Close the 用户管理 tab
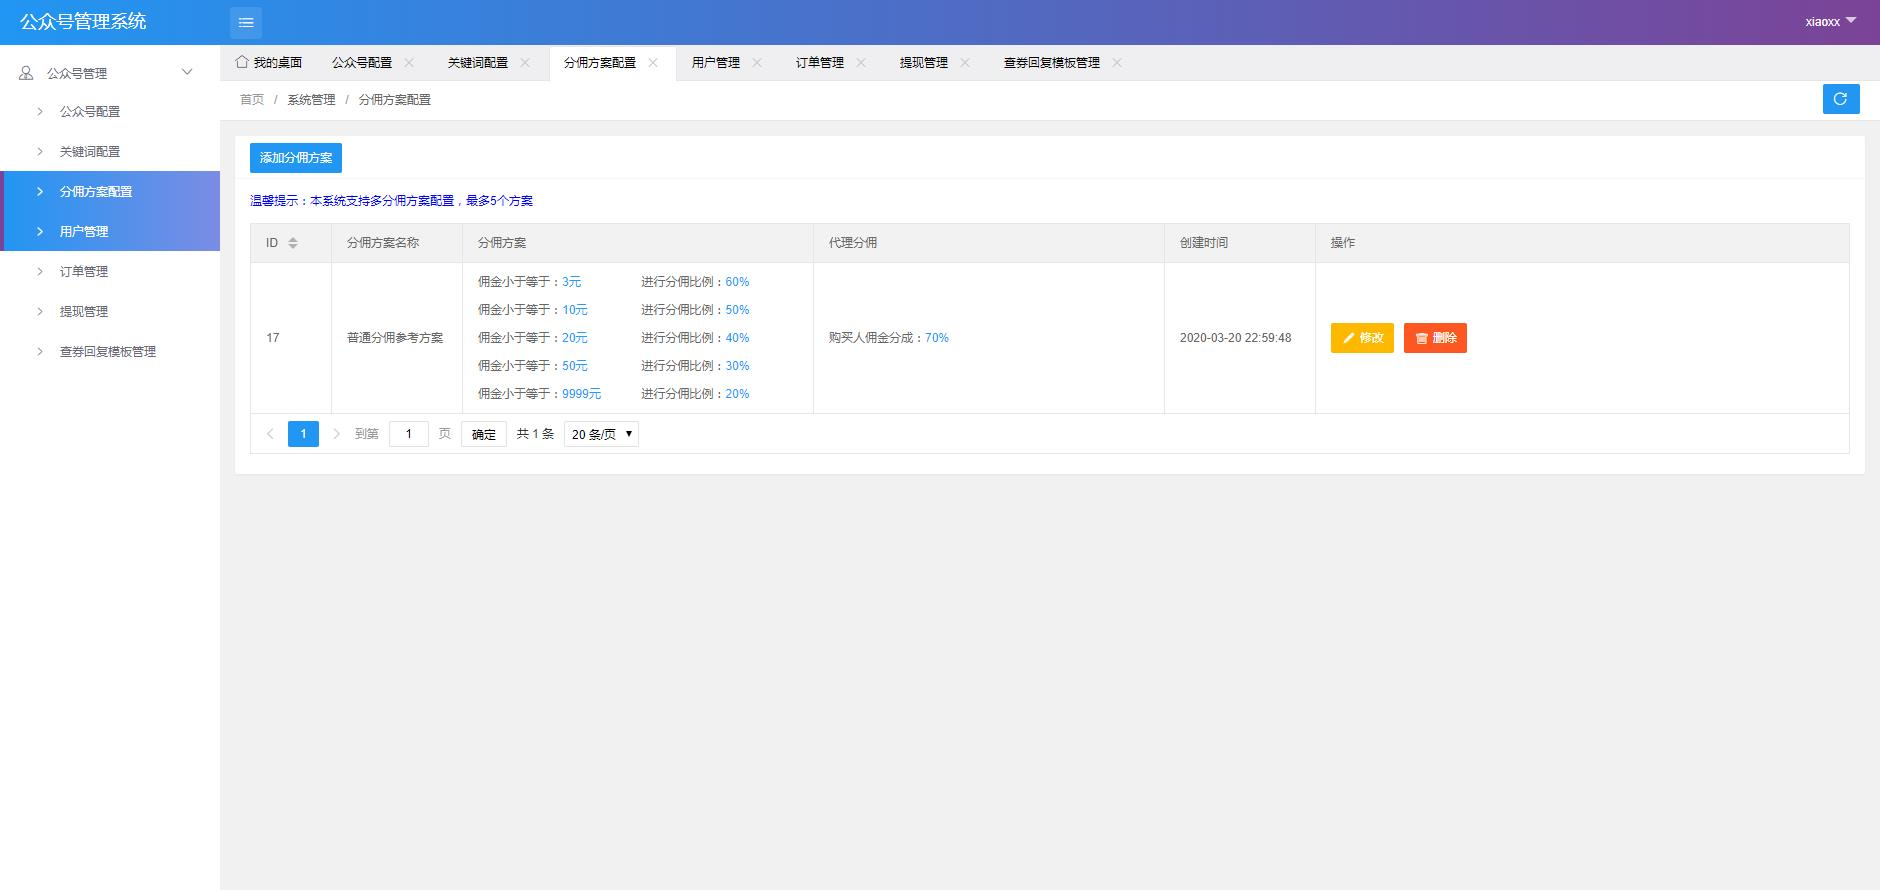1880x890 pixels. point(757,62)
